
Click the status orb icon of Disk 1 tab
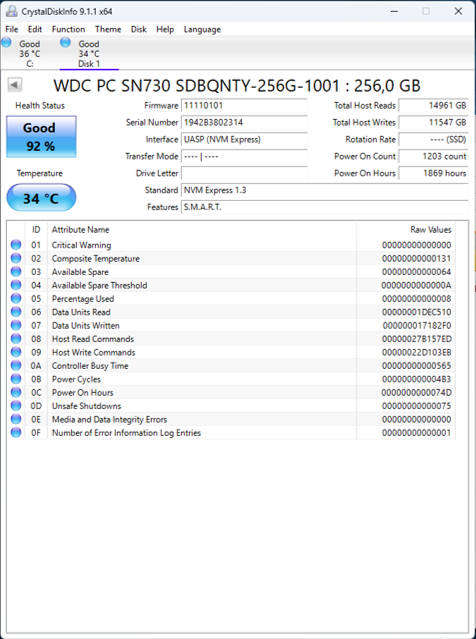[65, 42]
